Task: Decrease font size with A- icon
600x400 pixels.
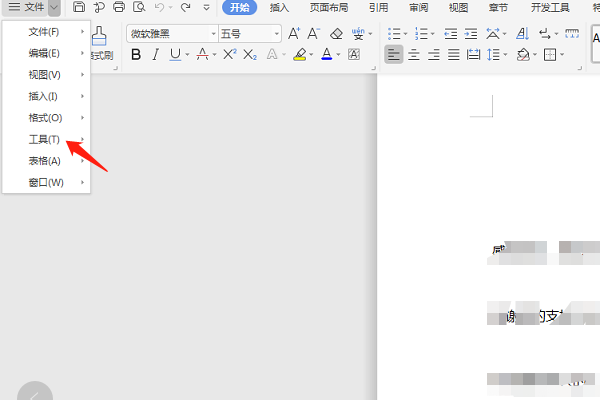Action: click(314, 34)
